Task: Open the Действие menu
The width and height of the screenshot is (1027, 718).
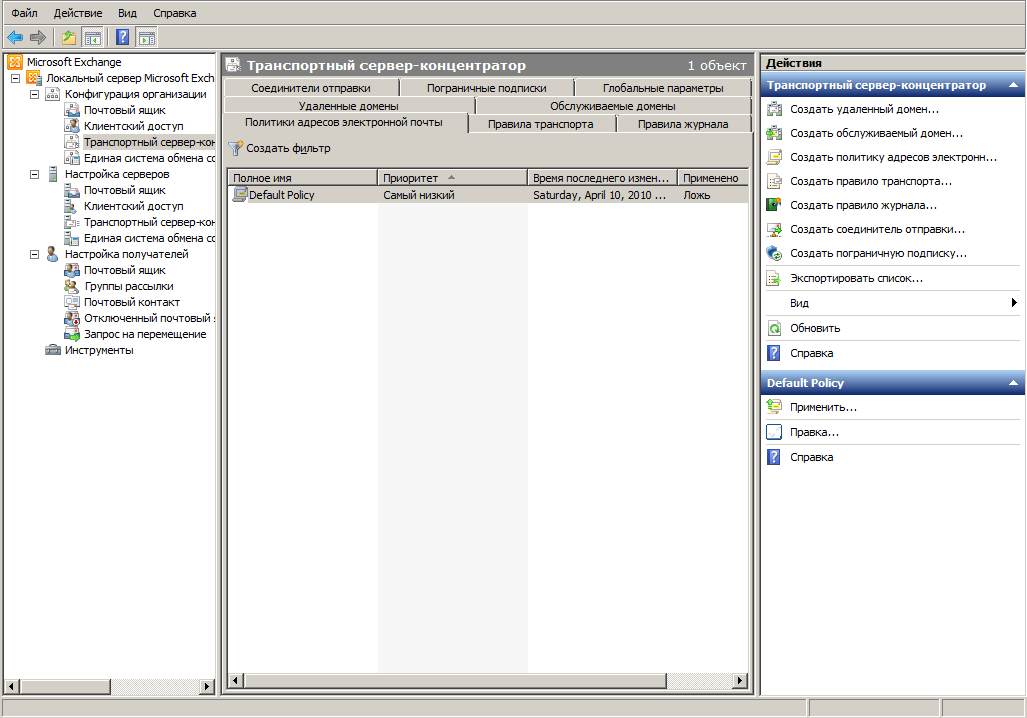Action: tap(78, 13)
